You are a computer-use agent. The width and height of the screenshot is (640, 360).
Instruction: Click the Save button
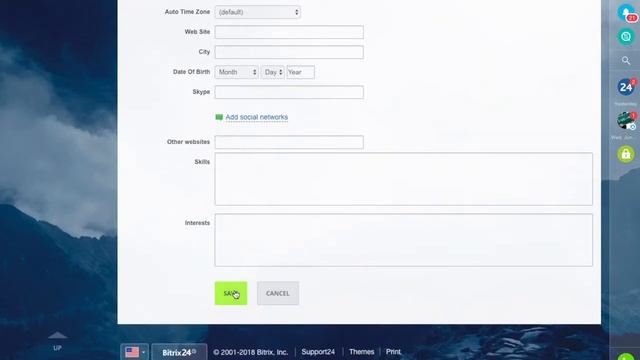point(231,293)
